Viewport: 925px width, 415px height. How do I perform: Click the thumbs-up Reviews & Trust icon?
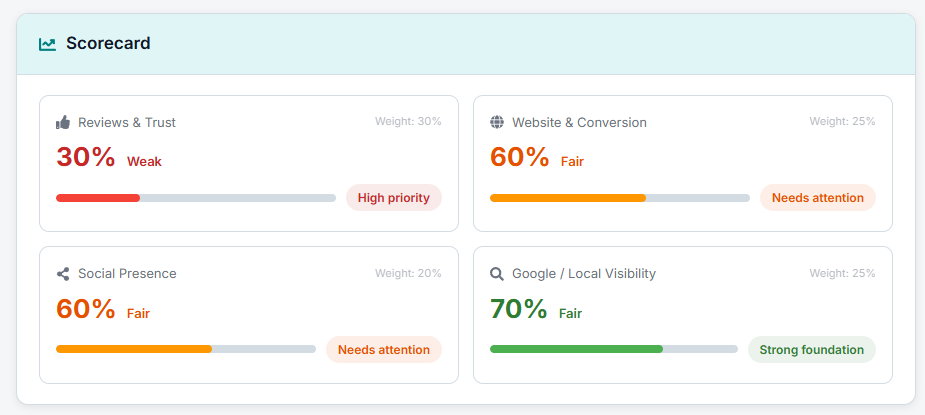63,122
